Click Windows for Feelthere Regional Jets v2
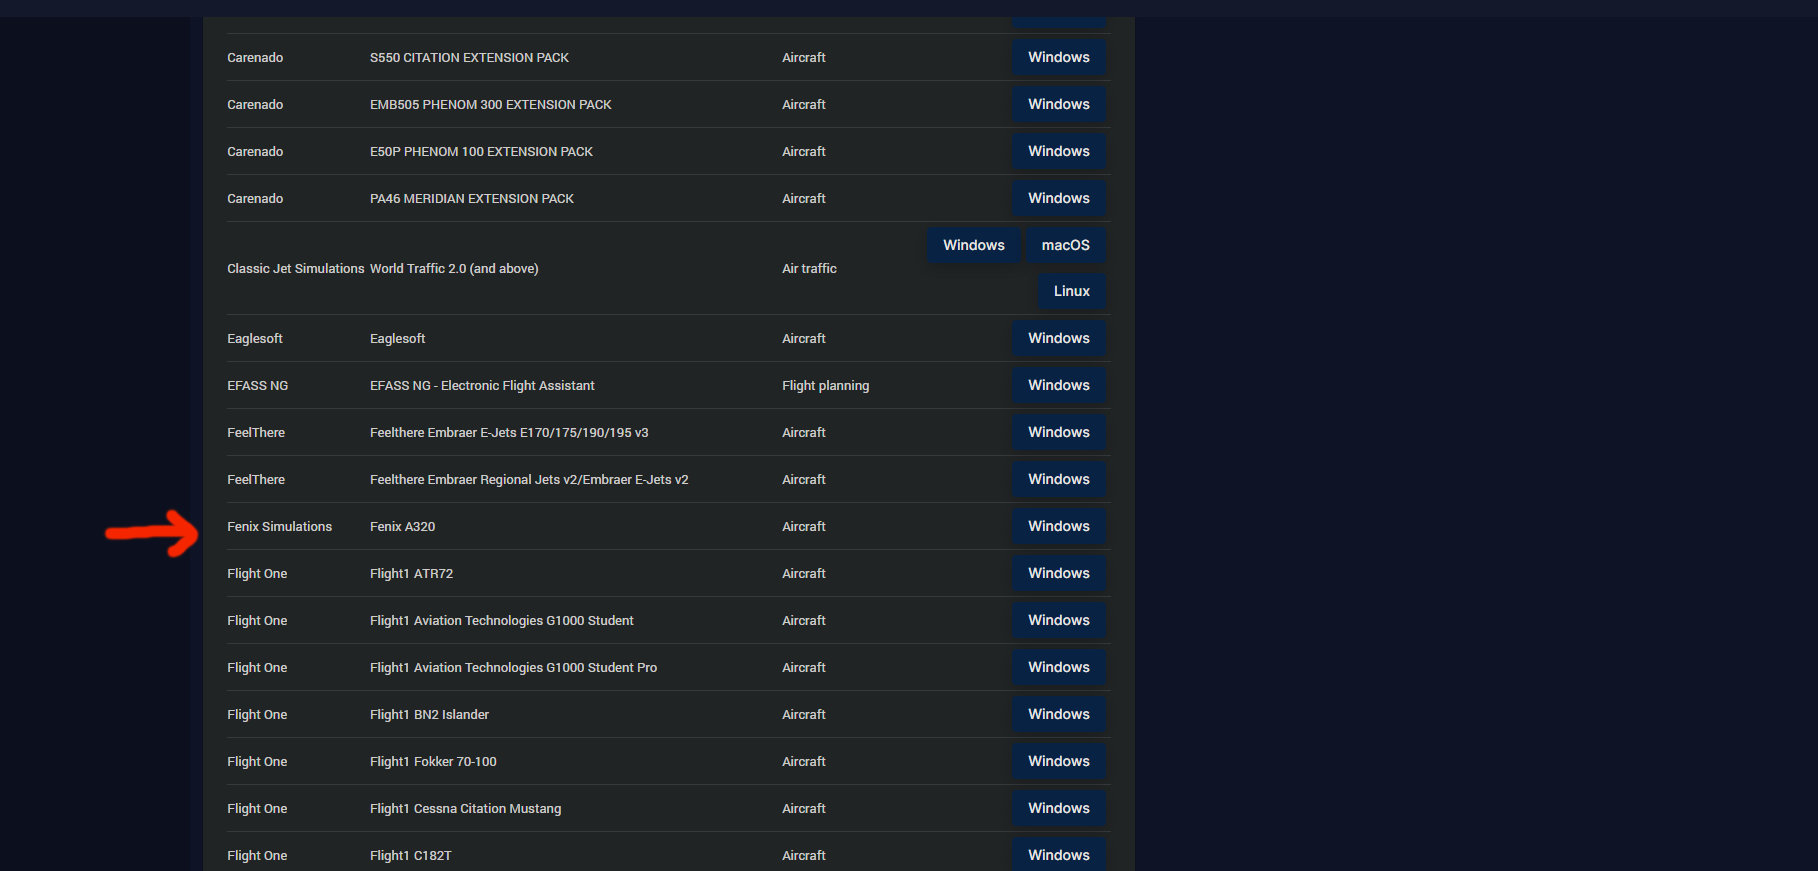Image resolution: width=1818 pixels, height=871 pixels. 1059,479
